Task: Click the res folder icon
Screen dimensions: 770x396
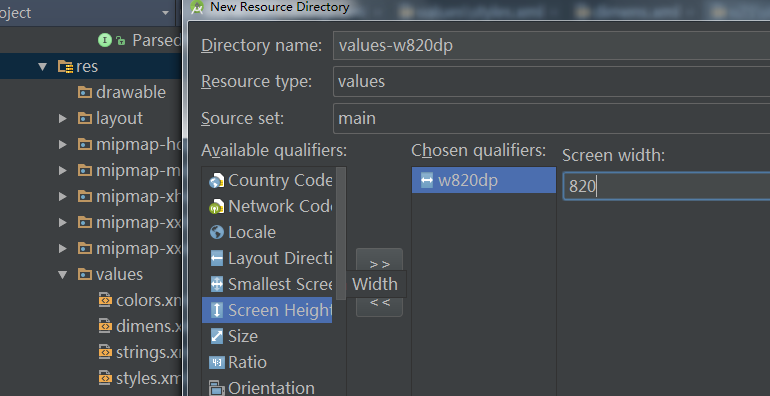Action: coord(65,66)
